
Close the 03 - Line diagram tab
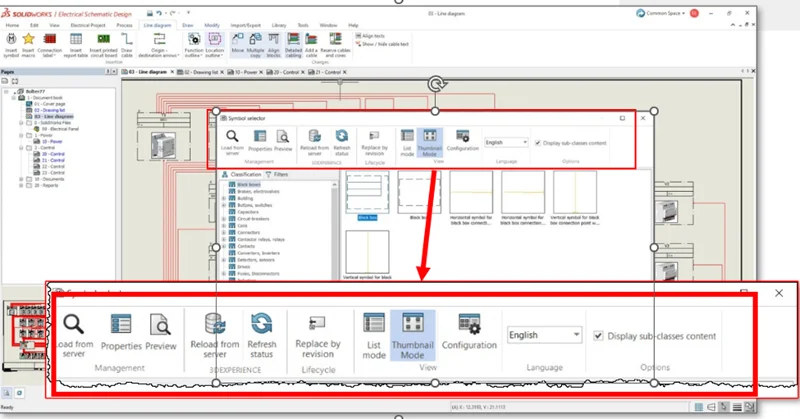[x=172, y=72]
